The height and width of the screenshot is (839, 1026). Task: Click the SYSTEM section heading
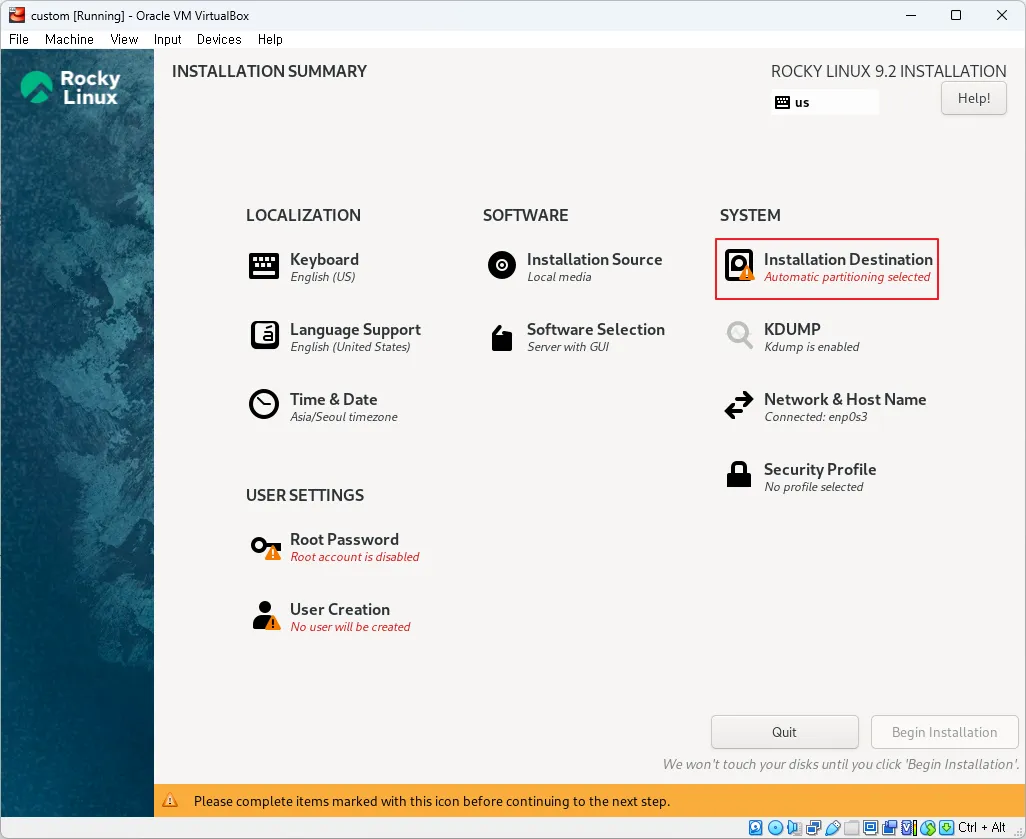coord(750,215)
